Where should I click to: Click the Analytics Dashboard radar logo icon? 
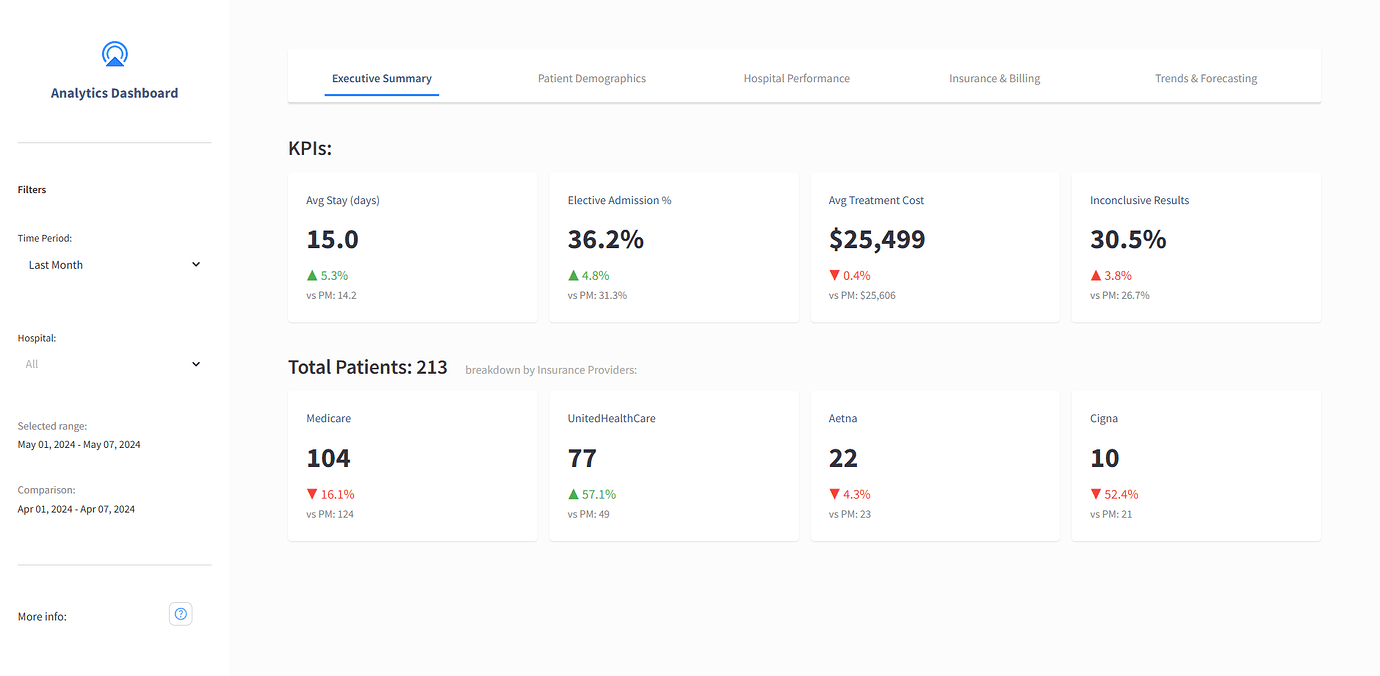click(114, 53)
